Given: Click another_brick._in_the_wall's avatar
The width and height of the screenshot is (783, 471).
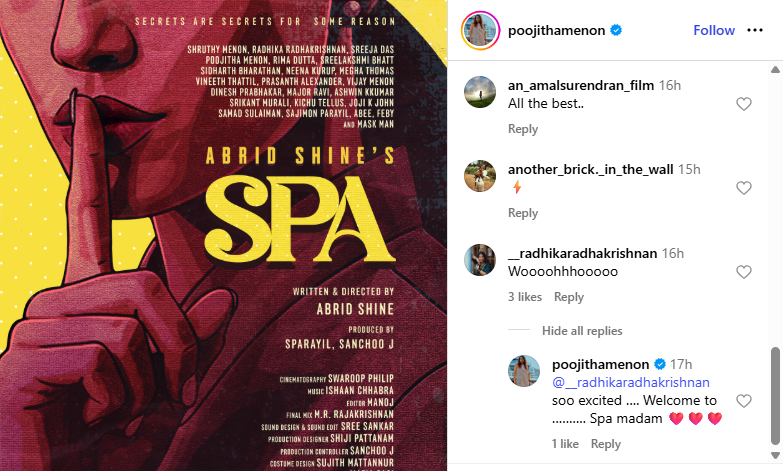Looking at the screenshot, I should (480, 176).
